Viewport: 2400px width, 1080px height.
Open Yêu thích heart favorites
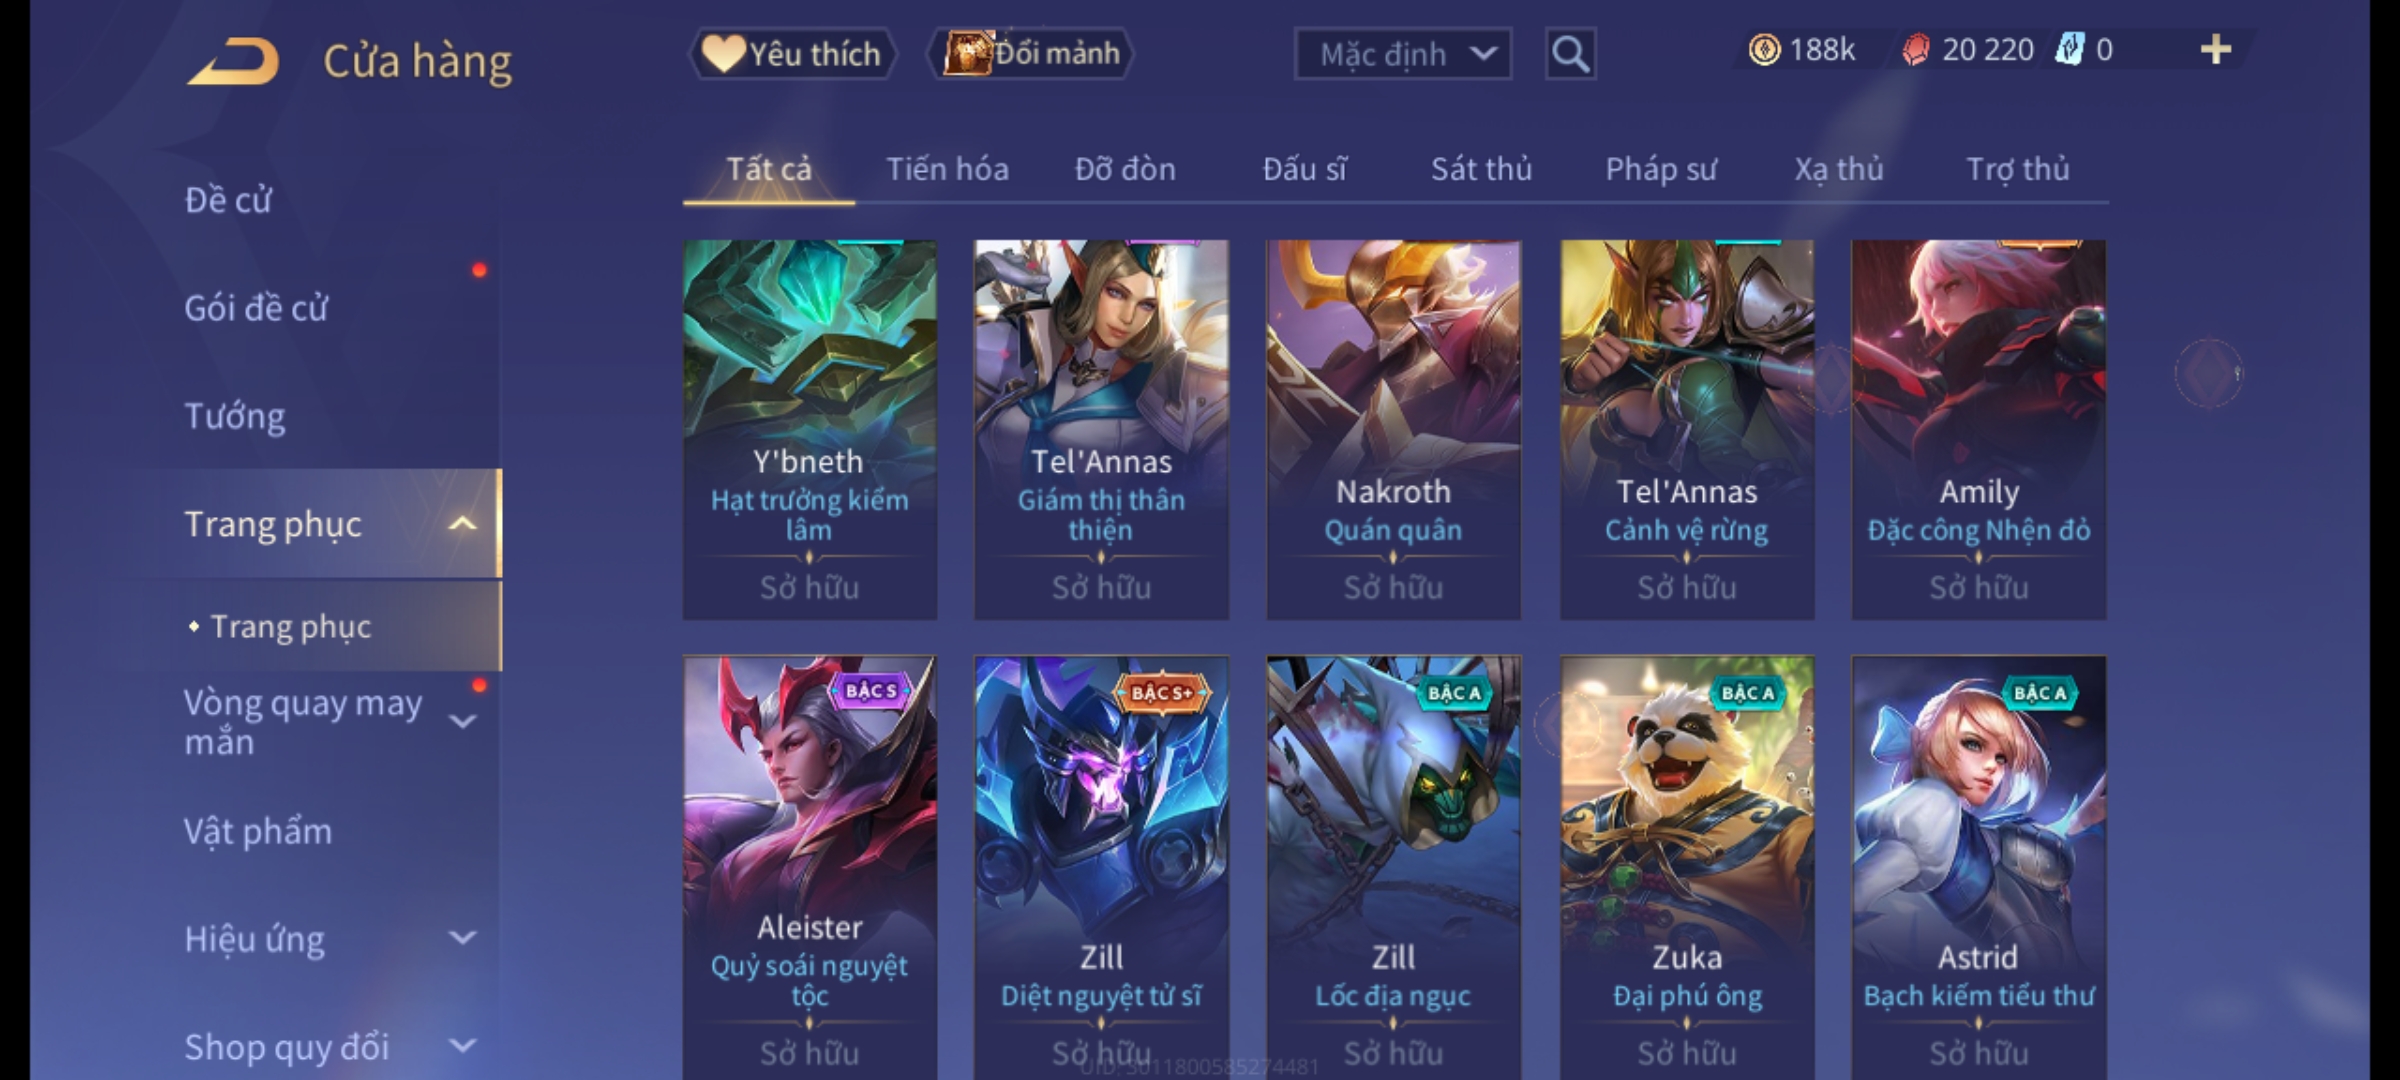(x=792, y=54)
